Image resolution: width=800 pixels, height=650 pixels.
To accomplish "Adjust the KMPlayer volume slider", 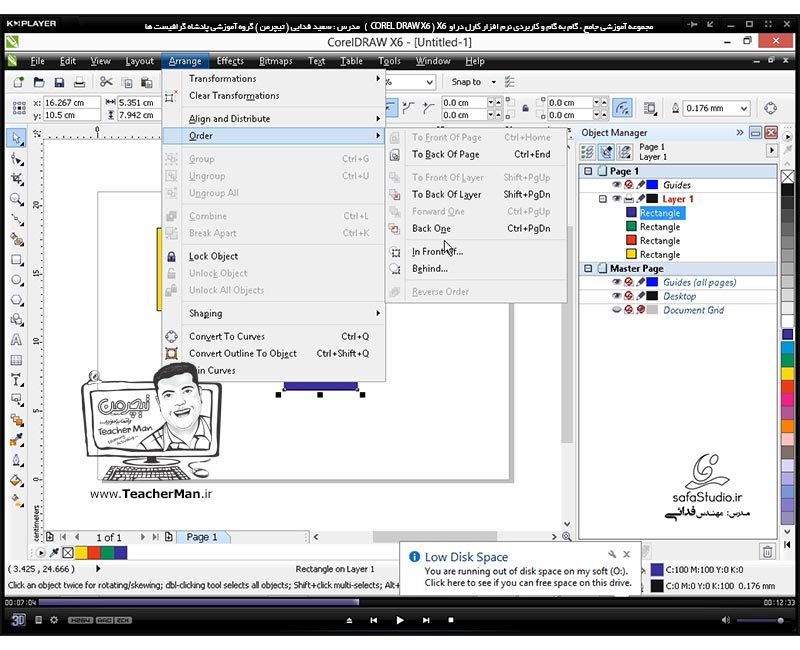I will click(760, 620).
